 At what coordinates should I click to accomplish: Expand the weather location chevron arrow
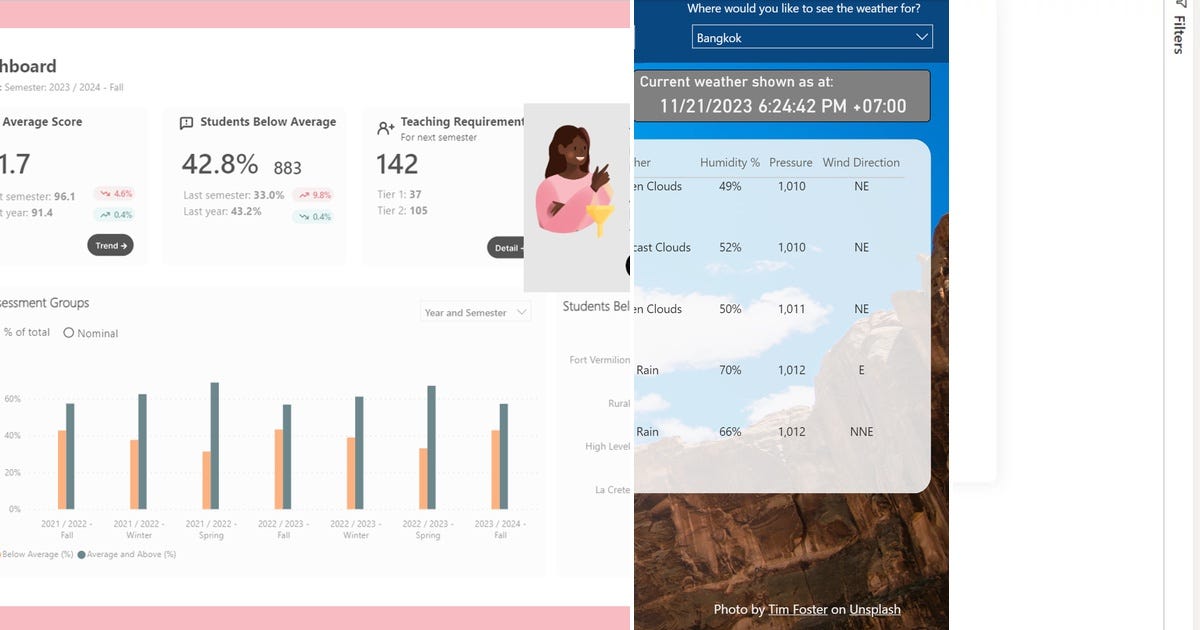pyautogui.click(x=922, y=37)
